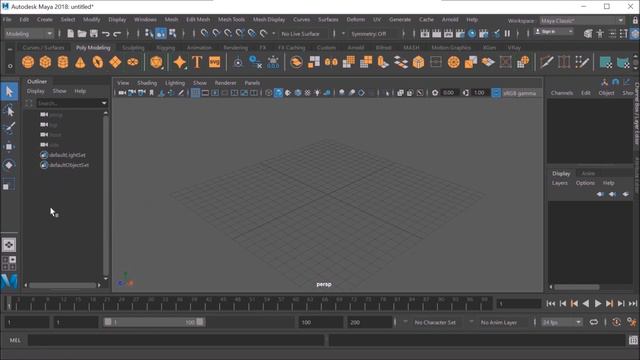
Task: Toggle the loop playback button
Action: point(594,322)
